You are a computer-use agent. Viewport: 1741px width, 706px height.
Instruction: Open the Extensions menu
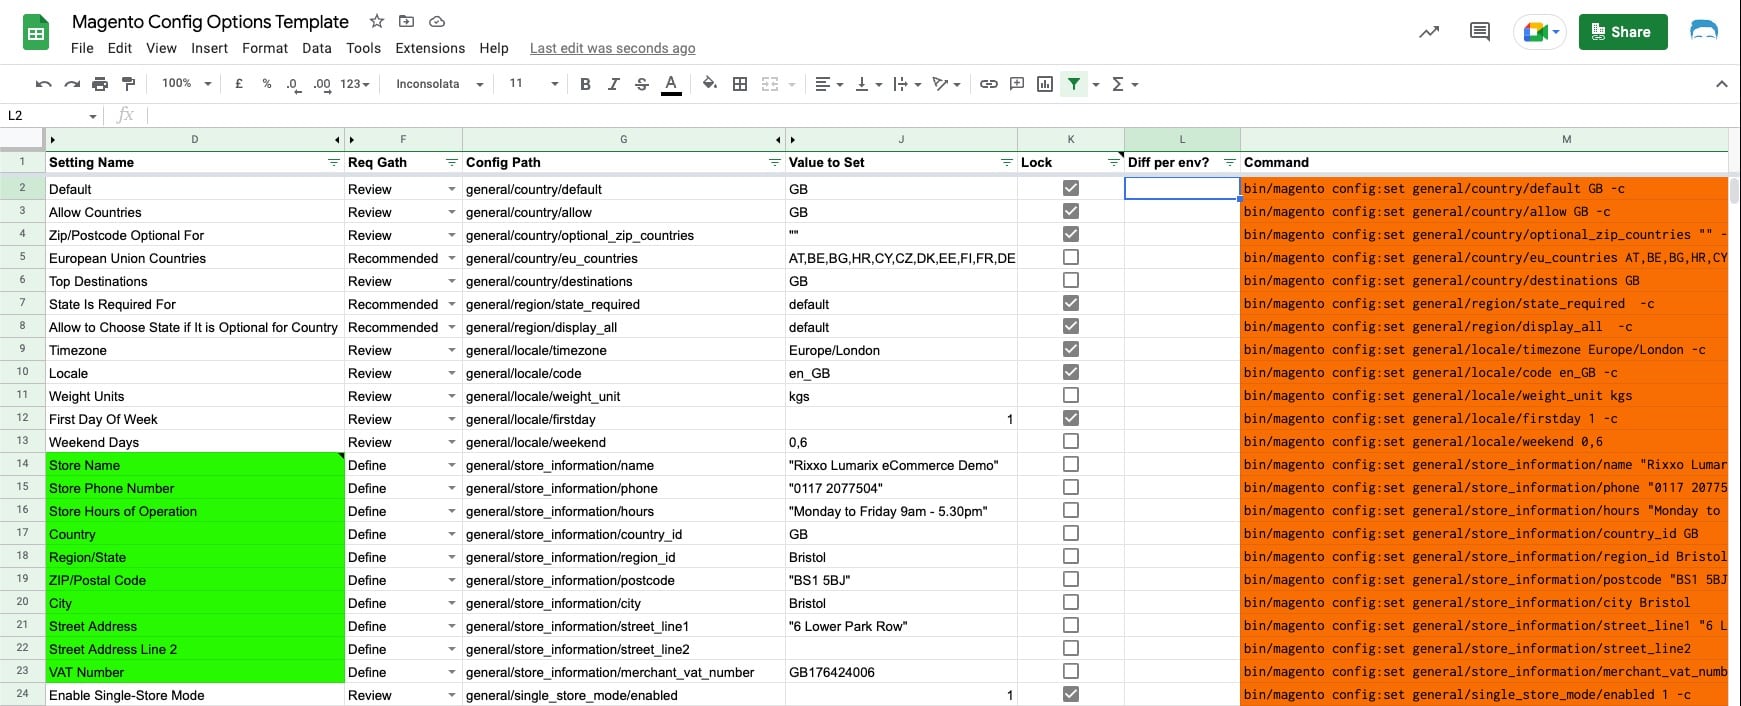pos(430,48)
